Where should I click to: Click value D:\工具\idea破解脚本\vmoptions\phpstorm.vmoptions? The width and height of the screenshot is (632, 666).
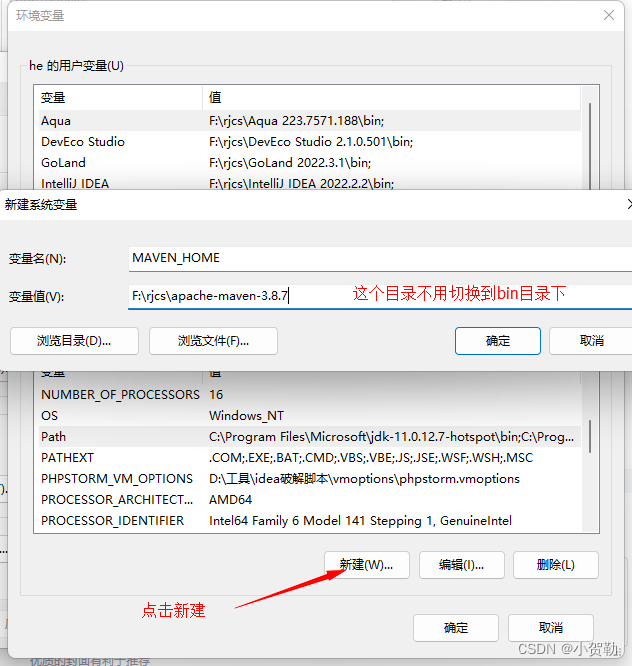tap(364, 479)
